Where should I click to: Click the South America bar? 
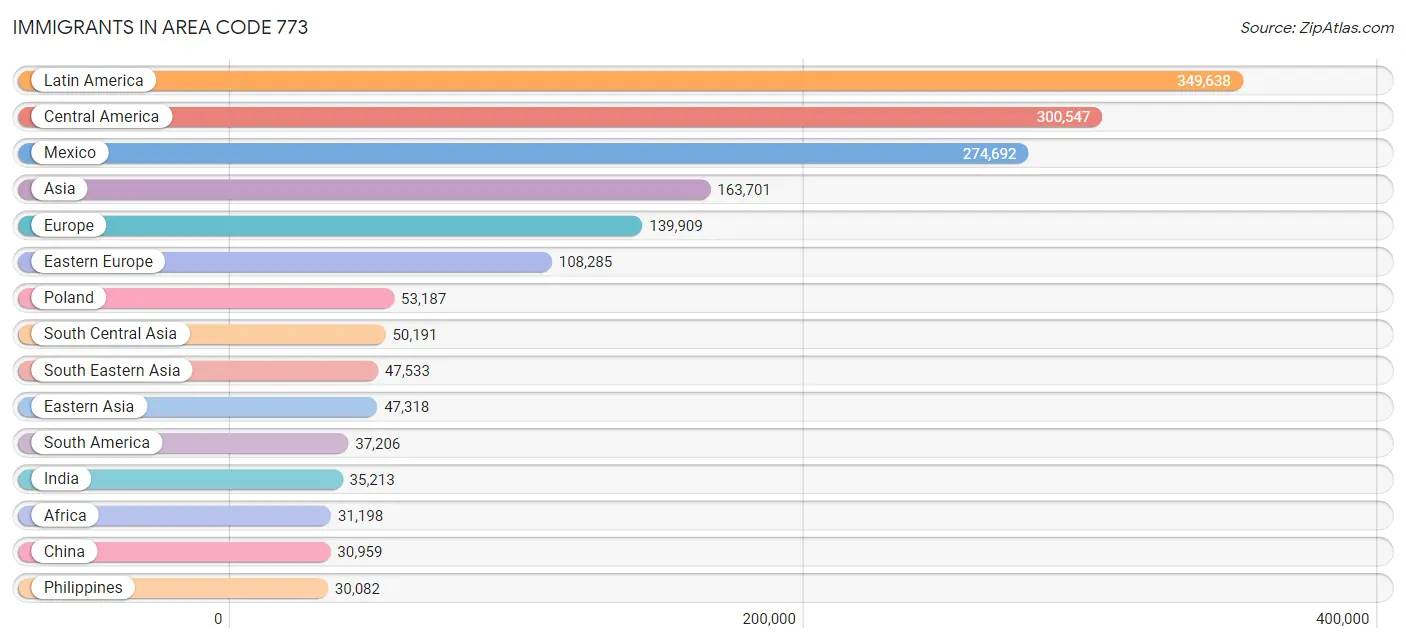pyautogui.click(x=183, y=443)
